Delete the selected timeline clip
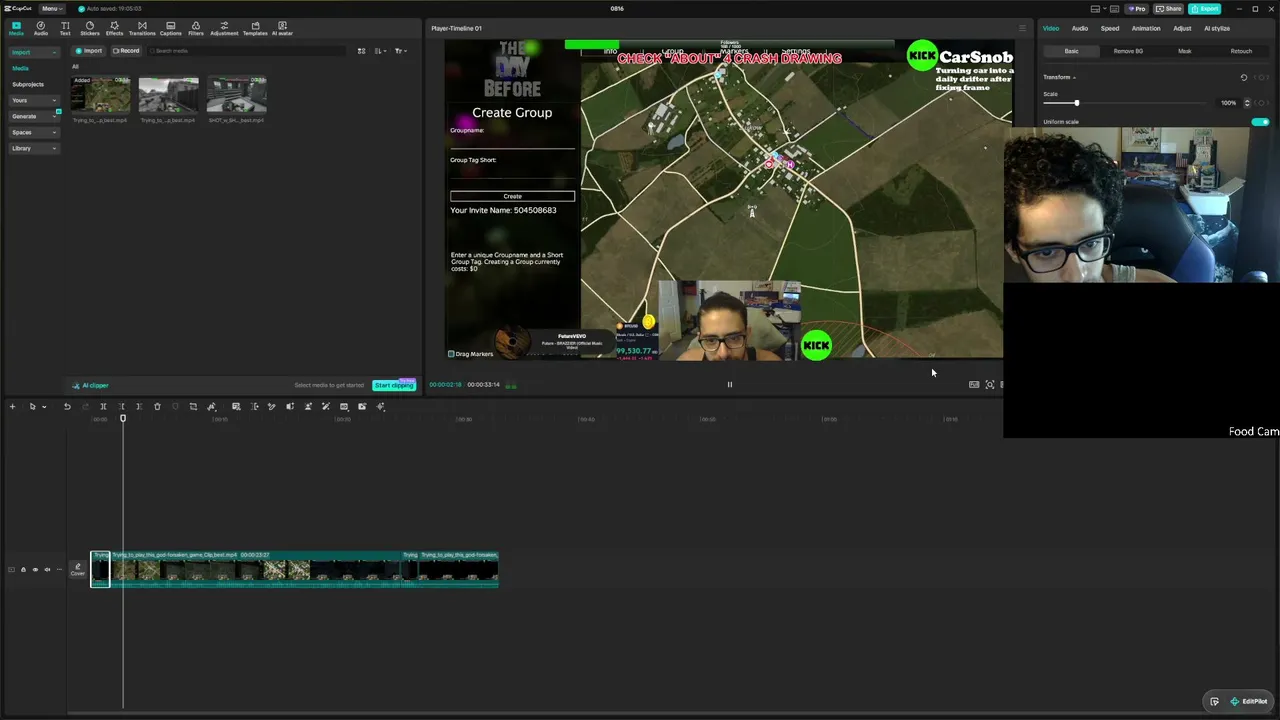 click(x=157, y=407)
